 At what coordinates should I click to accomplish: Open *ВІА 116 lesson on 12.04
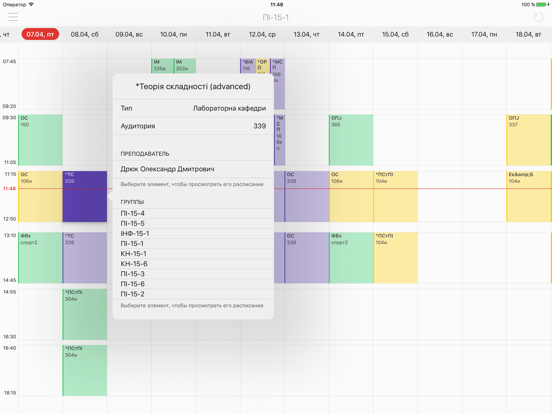248,66
